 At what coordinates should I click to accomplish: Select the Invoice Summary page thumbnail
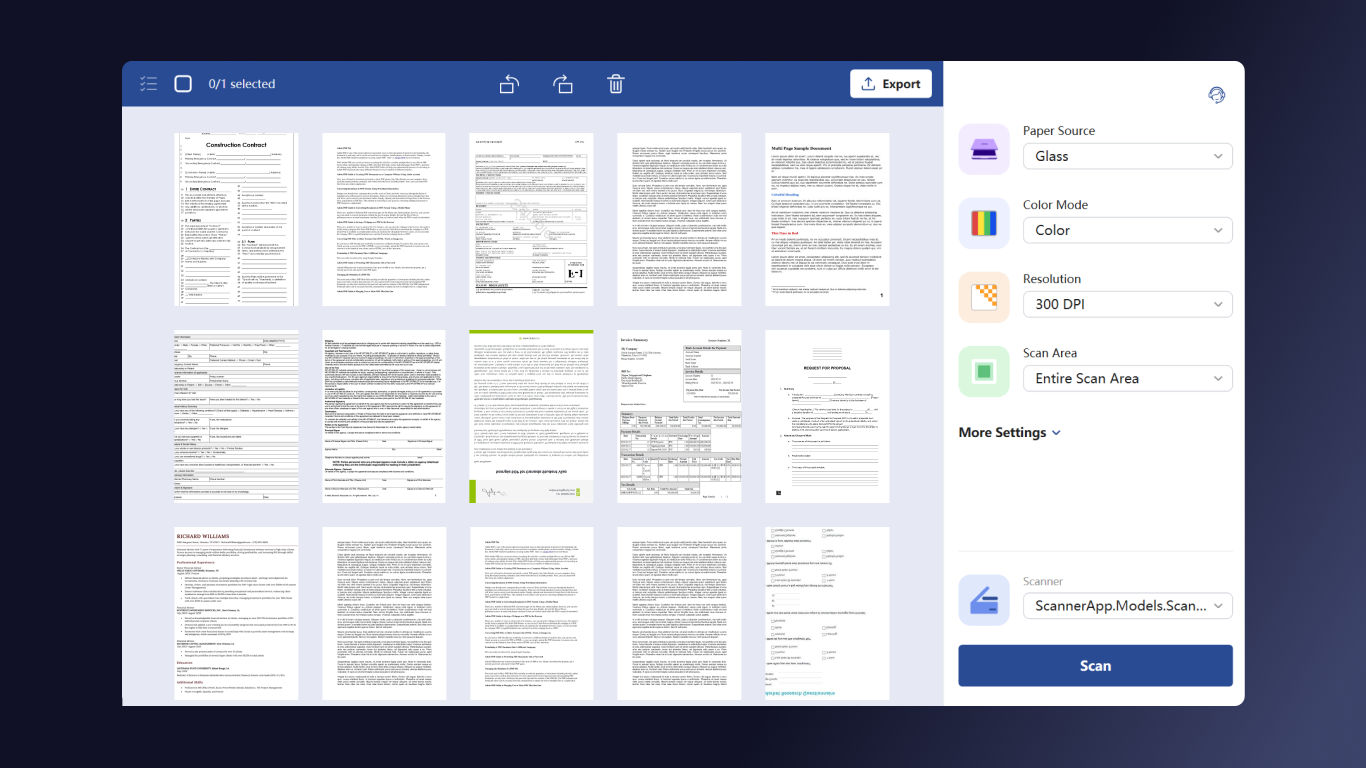(x=679, y=416)
